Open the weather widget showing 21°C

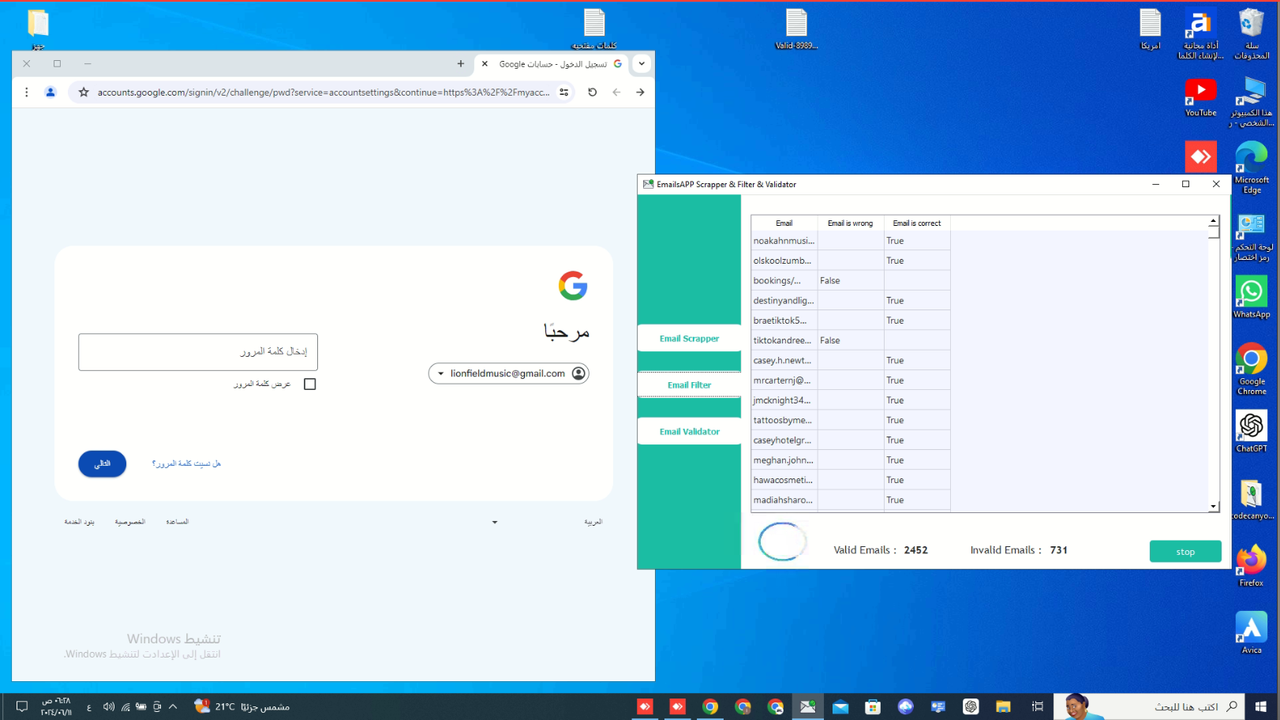242,707
